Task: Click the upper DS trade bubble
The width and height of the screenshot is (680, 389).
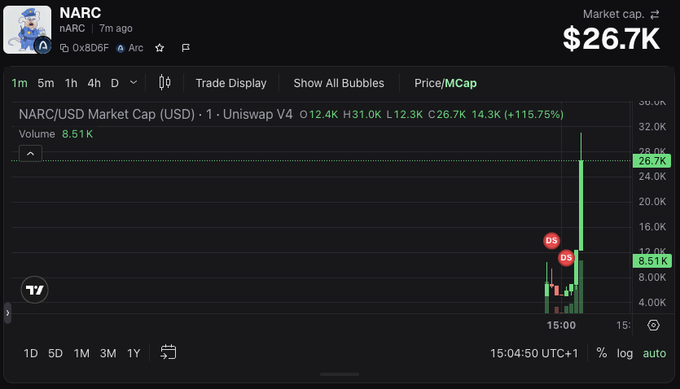Action: (552, 241)
